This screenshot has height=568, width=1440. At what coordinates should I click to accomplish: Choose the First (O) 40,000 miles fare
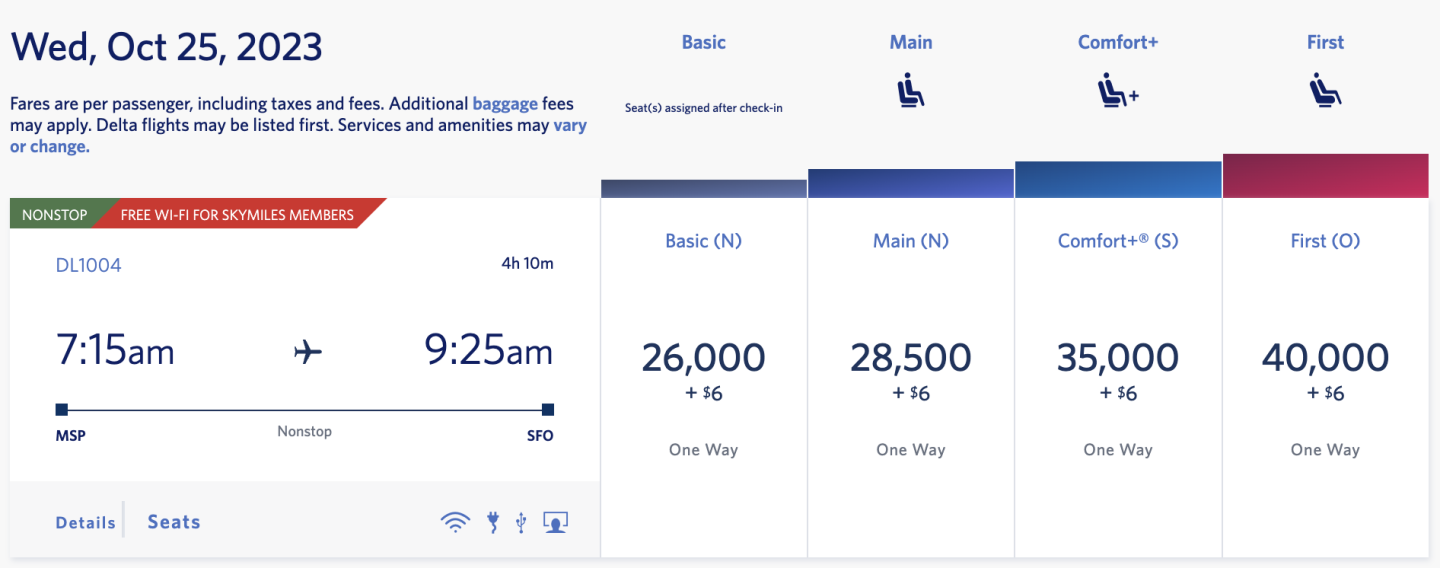[1325, 357]
